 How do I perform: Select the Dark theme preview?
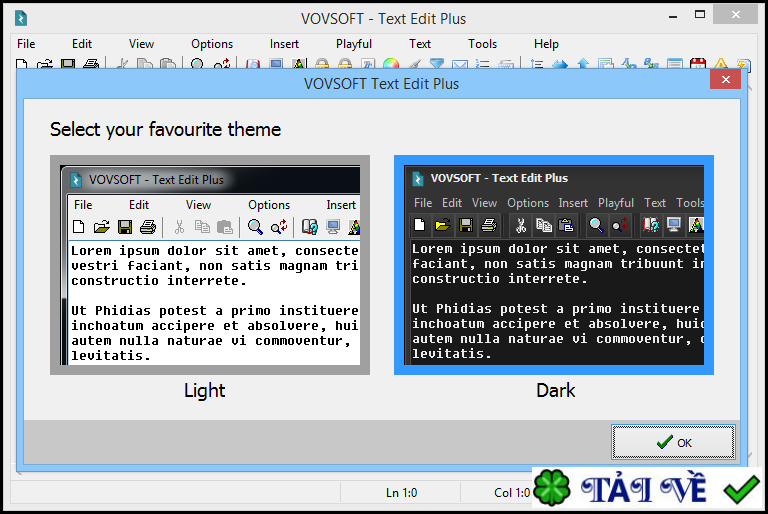click(554, 265)
